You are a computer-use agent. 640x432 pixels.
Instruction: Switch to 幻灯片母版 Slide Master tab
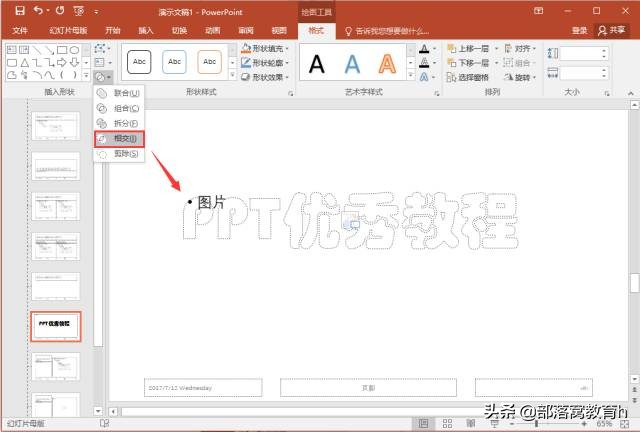pos(69,31)
